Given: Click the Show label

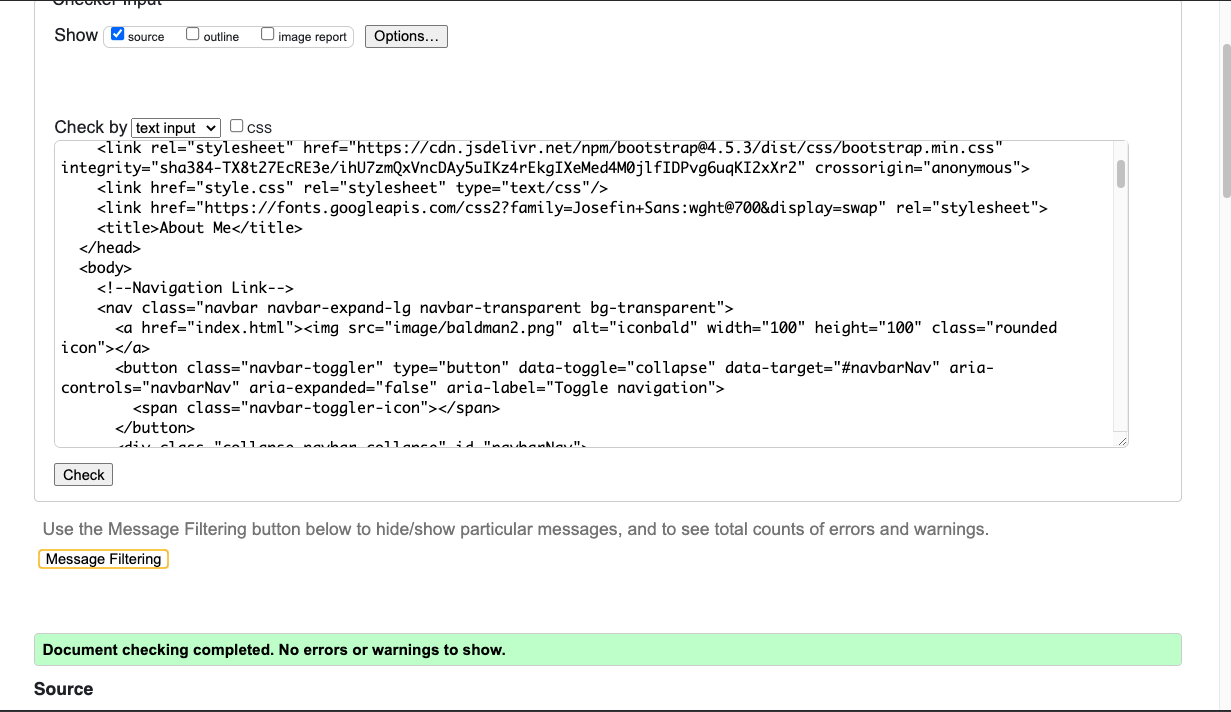Looking at the screenshot, I should [x=76, y=35].
